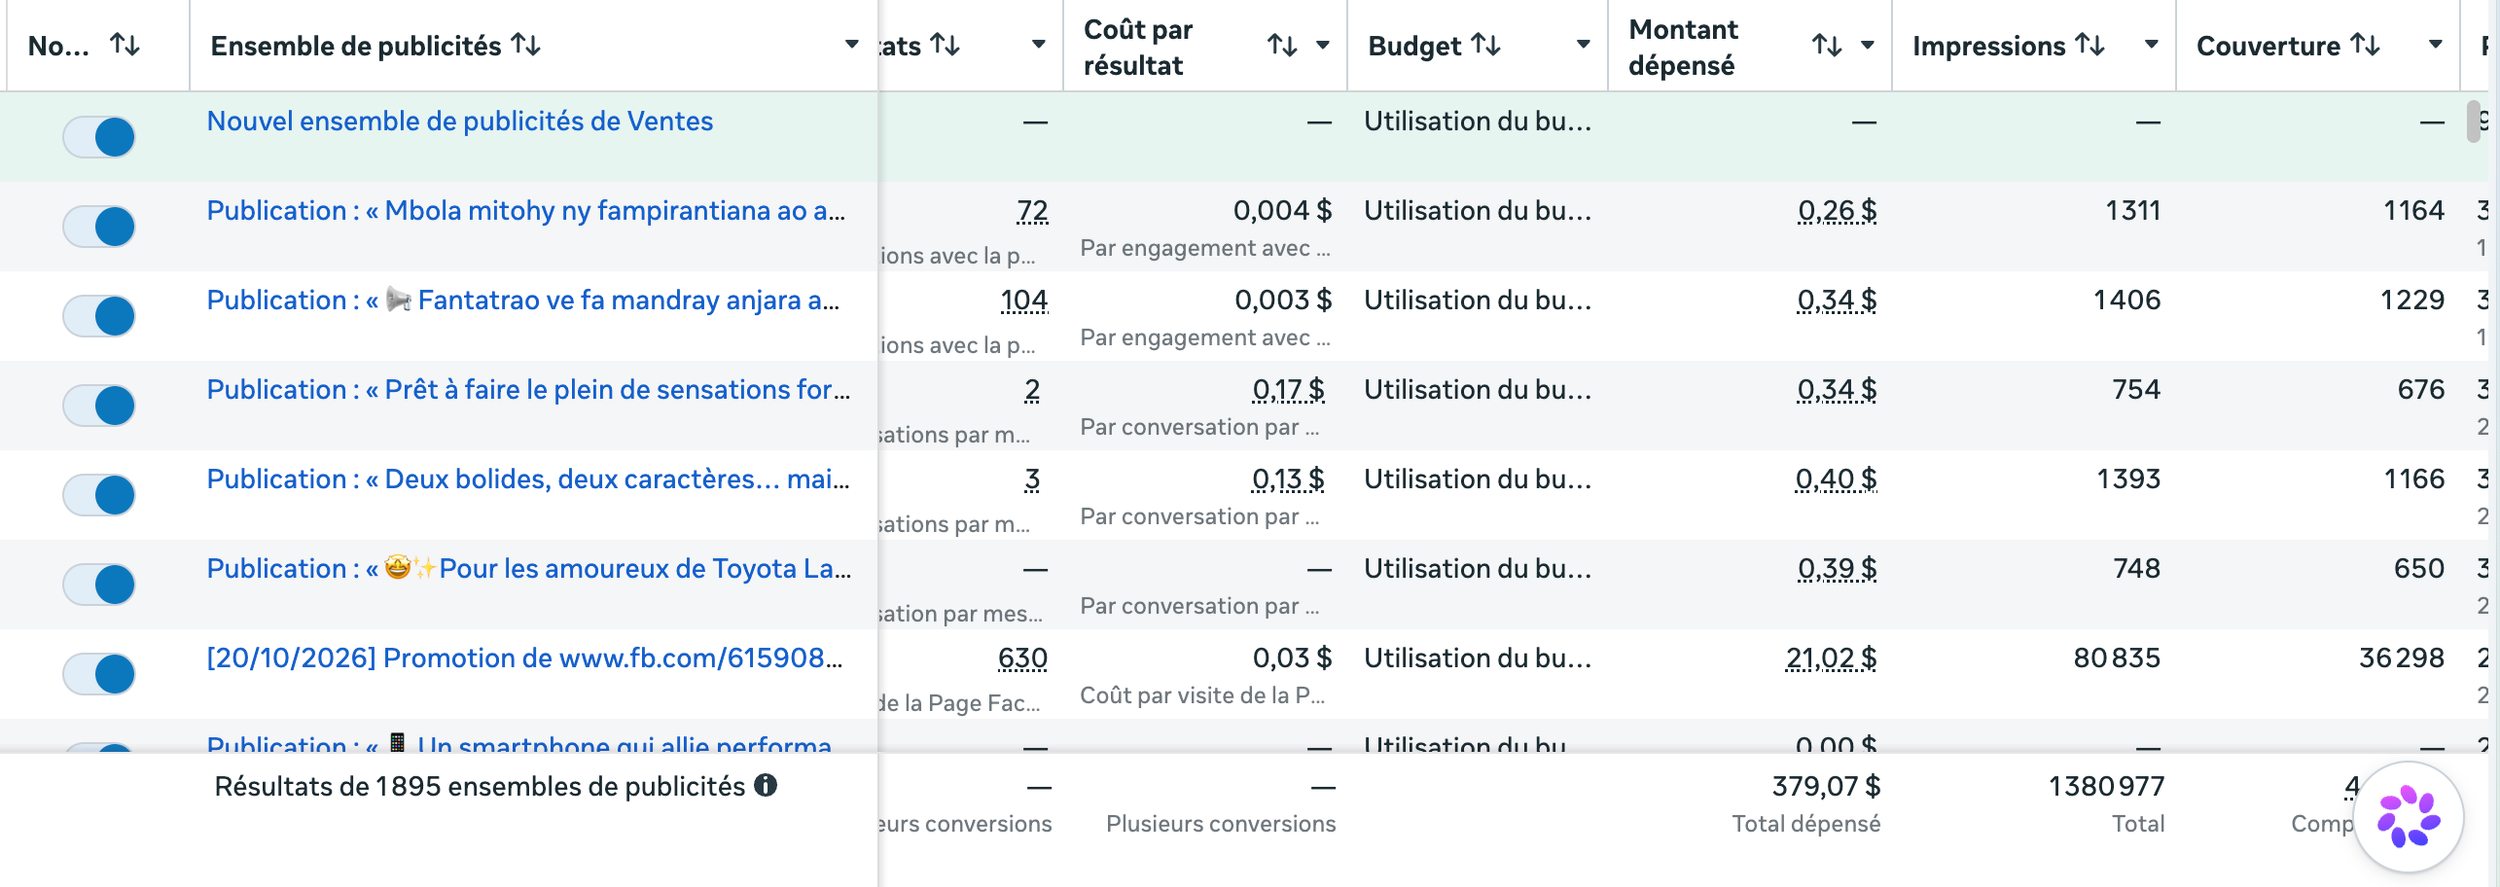Open Ensemble de publicités column dropdown

click(x=852, y=45)
